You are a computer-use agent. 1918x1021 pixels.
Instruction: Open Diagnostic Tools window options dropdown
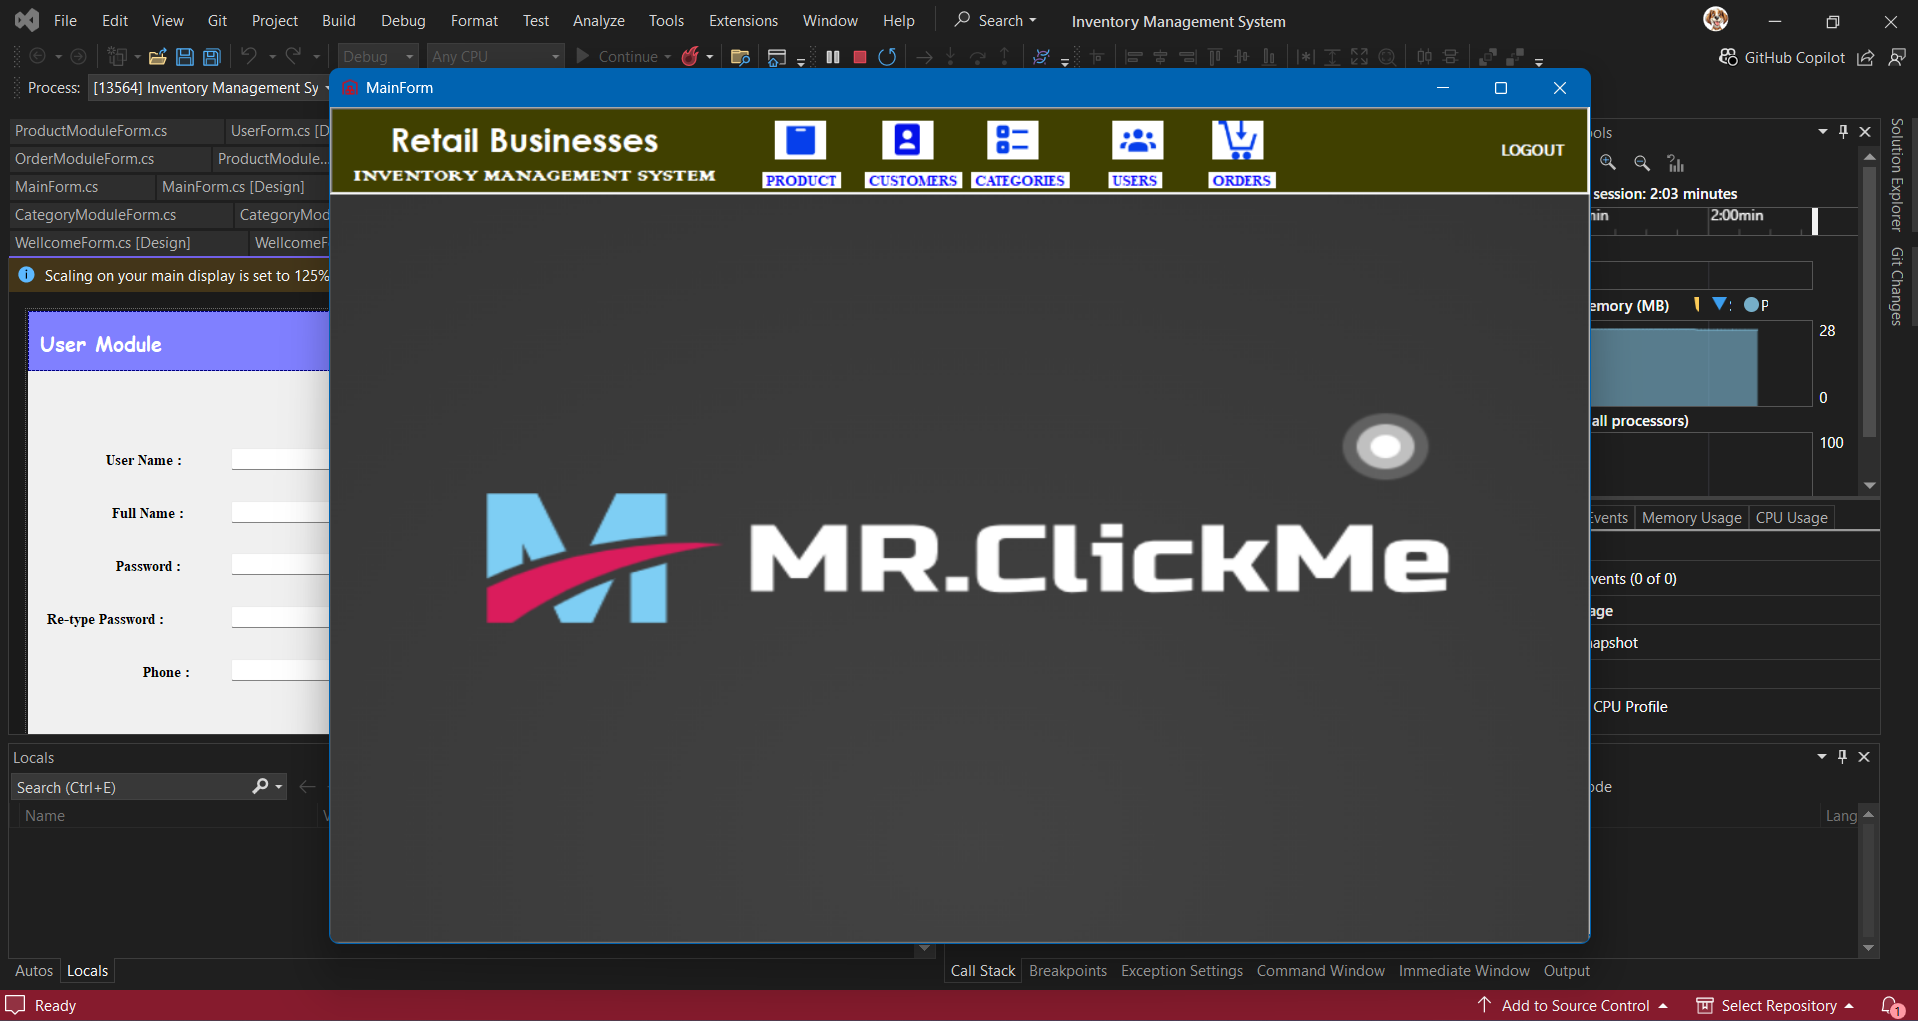pos(1823,132)
